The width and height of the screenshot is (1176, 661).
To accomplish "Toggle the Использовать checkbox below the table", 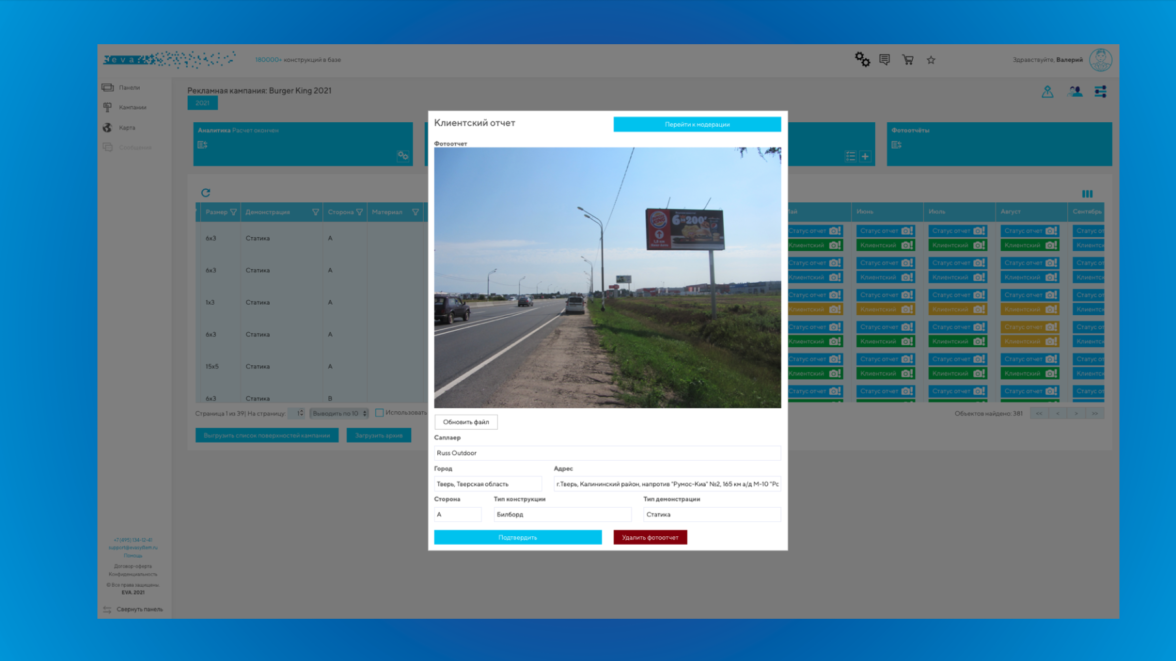I will [380, 413].
